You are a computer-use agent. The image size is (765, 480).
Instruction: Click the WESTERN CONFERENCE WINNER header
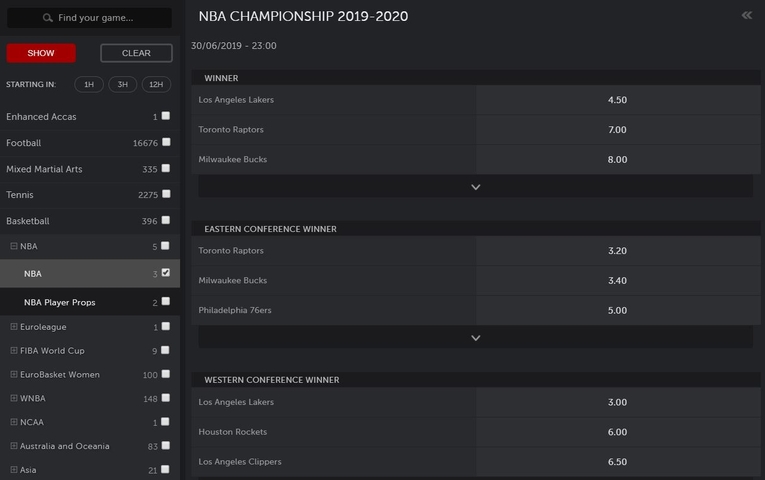point(476,380)
